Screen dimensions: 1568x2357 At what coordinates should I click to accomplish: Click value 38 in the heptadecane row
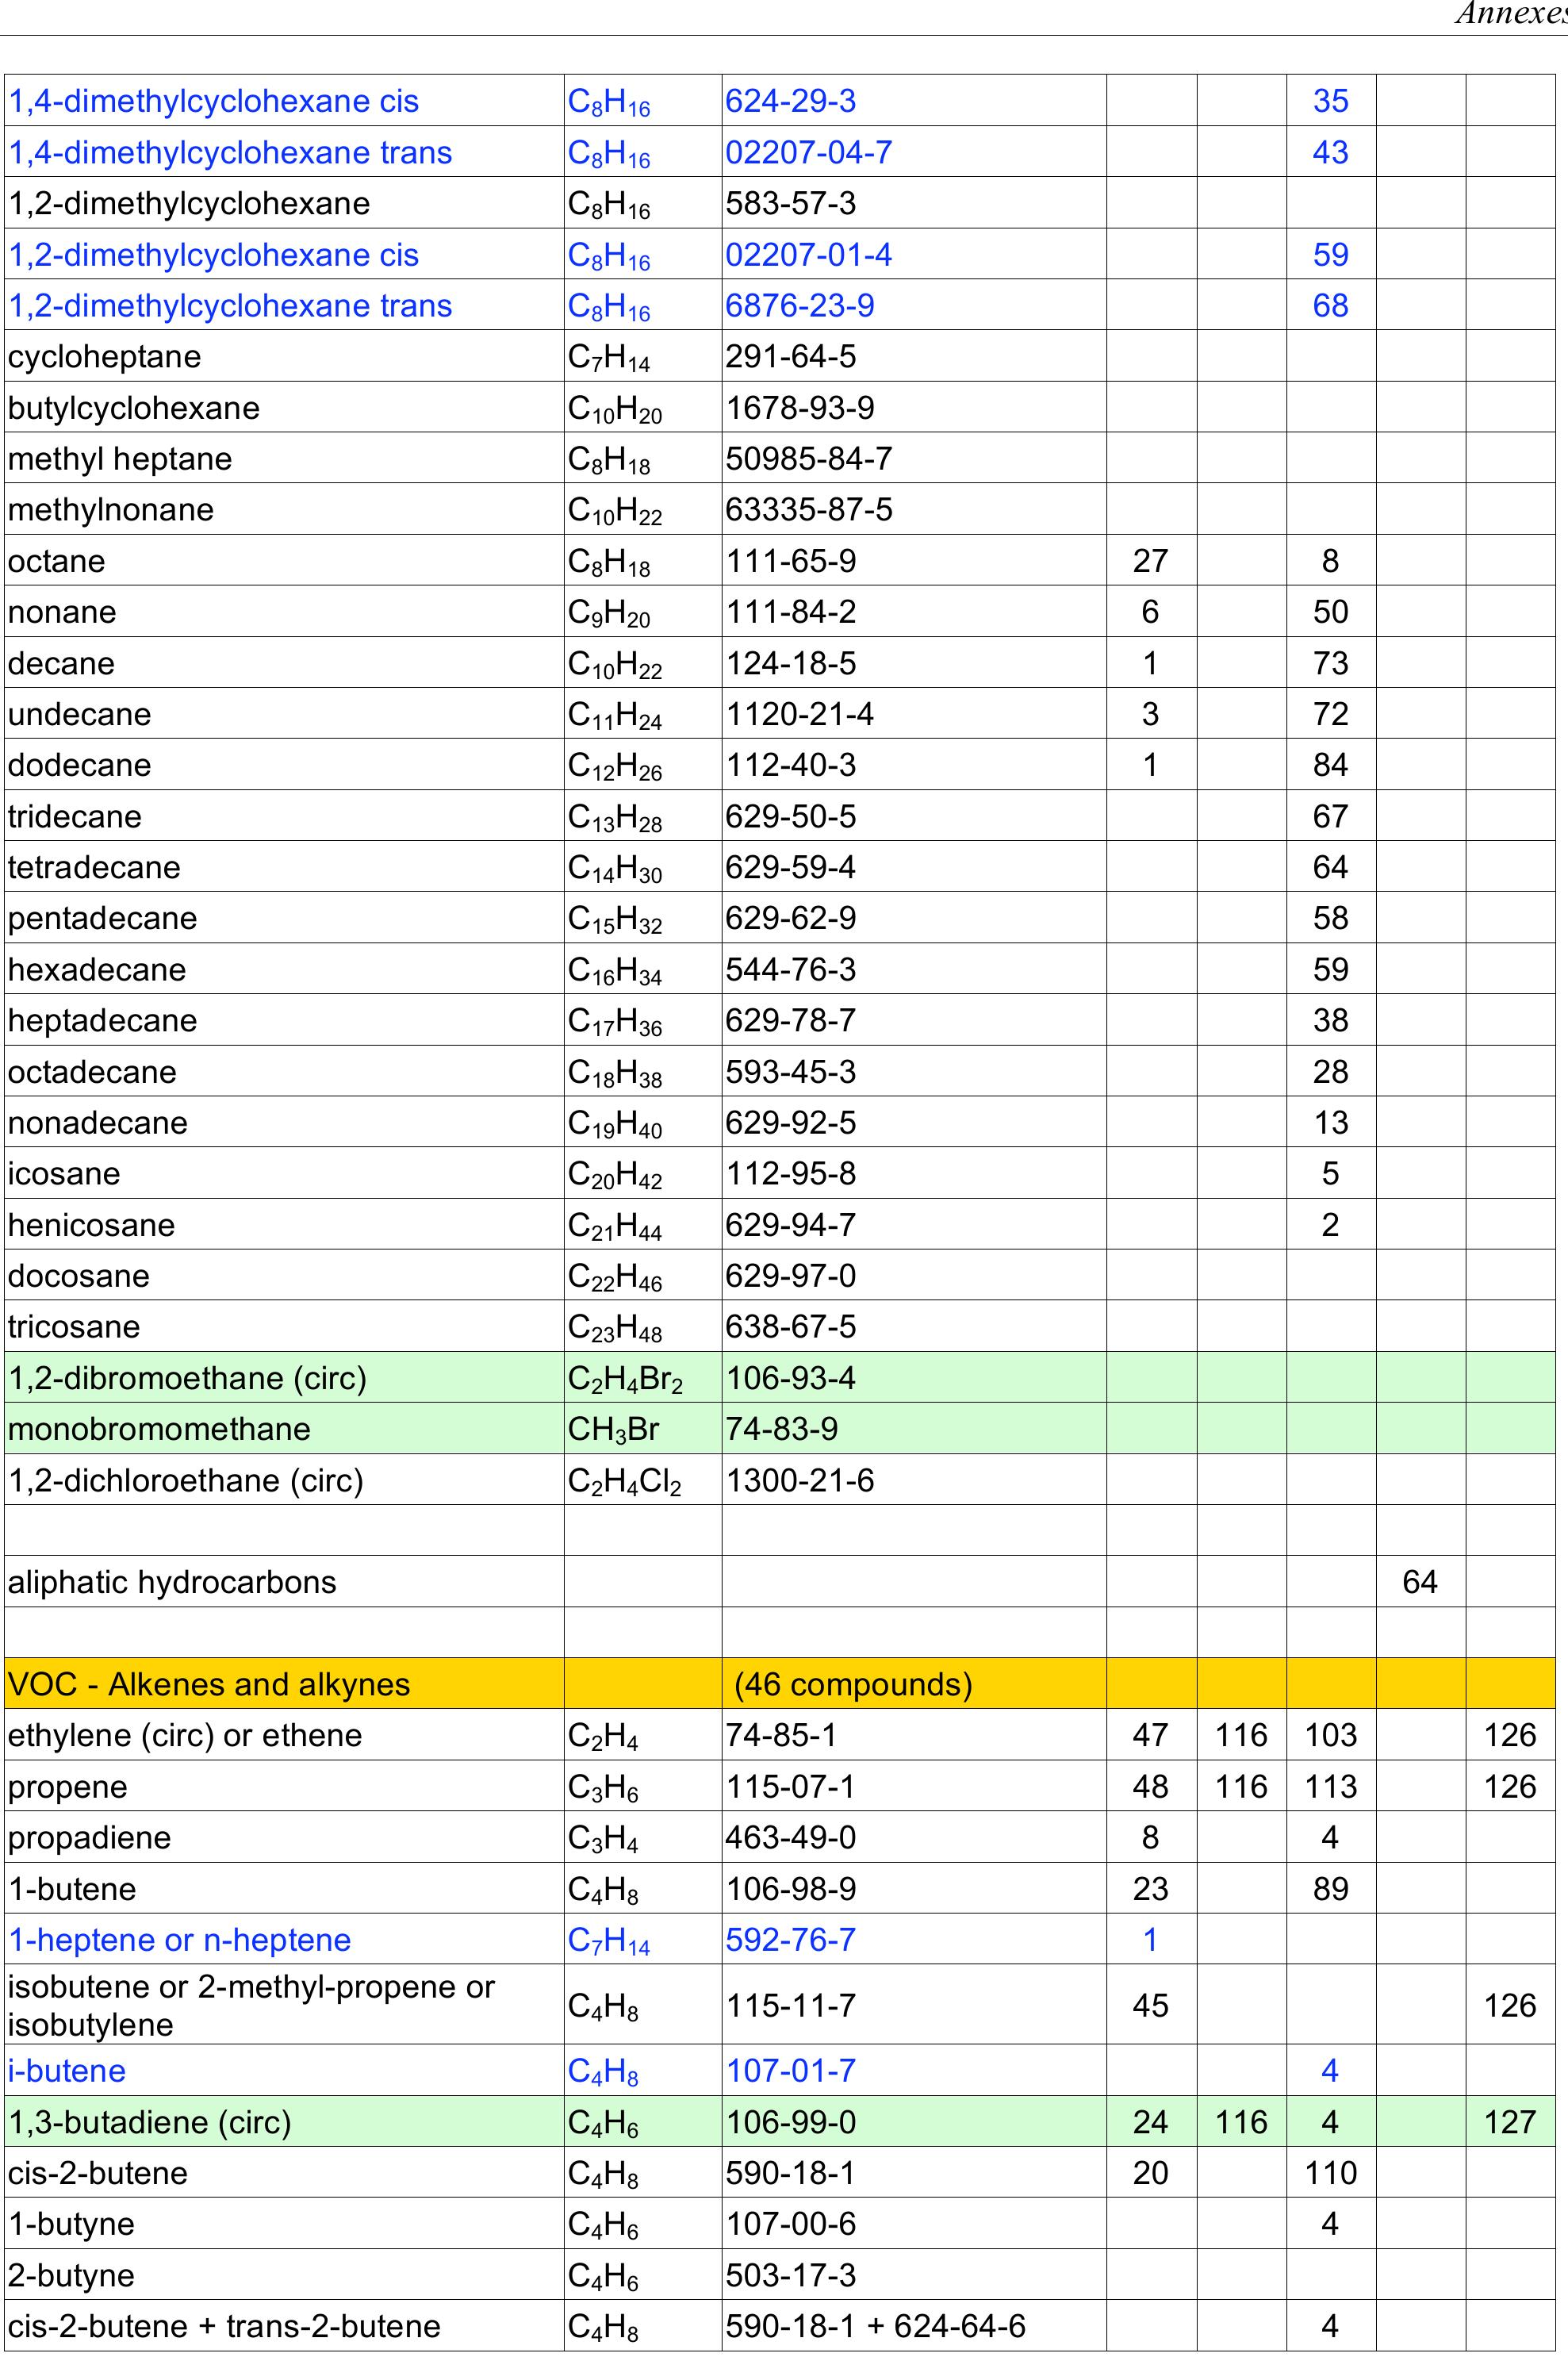pos(1330,1020)
